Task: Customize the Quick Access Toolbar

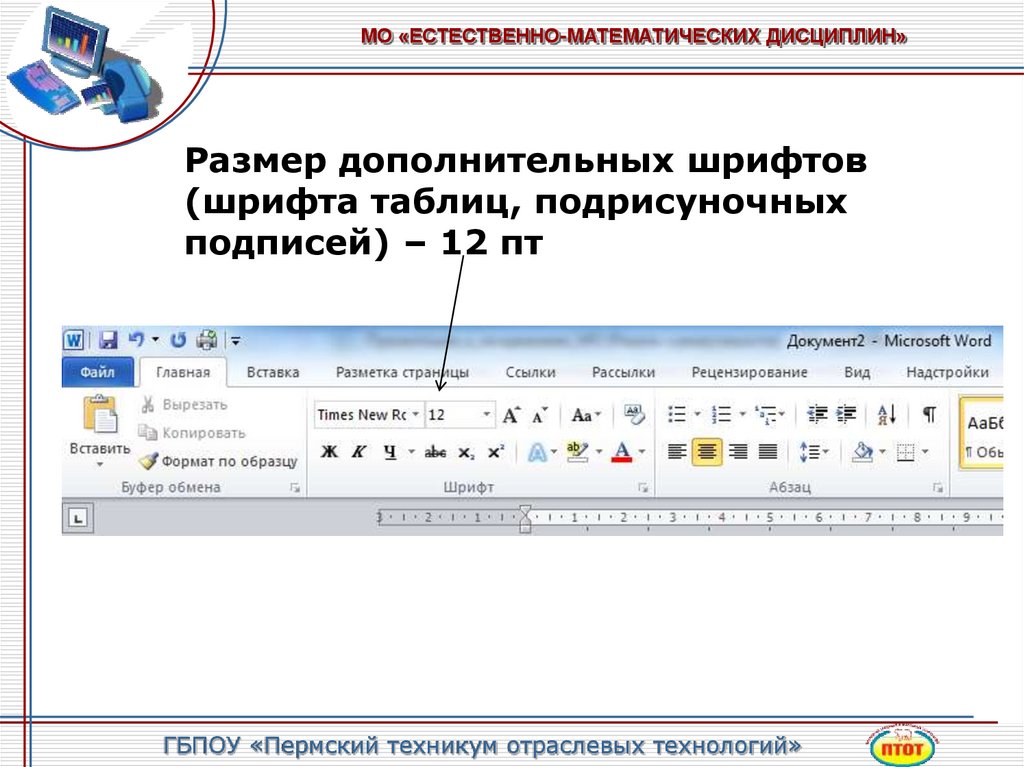Action: pos(236,340)
